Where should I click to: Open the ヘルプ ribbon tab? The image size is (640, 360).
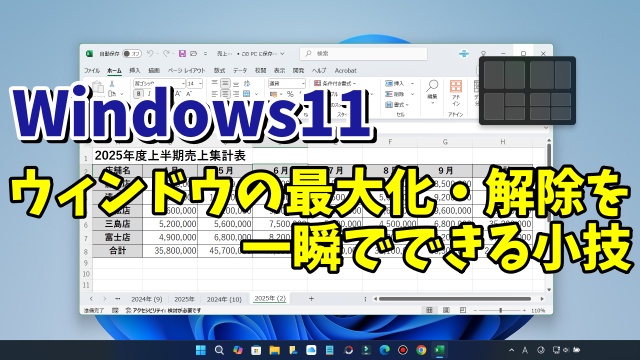click(x=319, y=70)
